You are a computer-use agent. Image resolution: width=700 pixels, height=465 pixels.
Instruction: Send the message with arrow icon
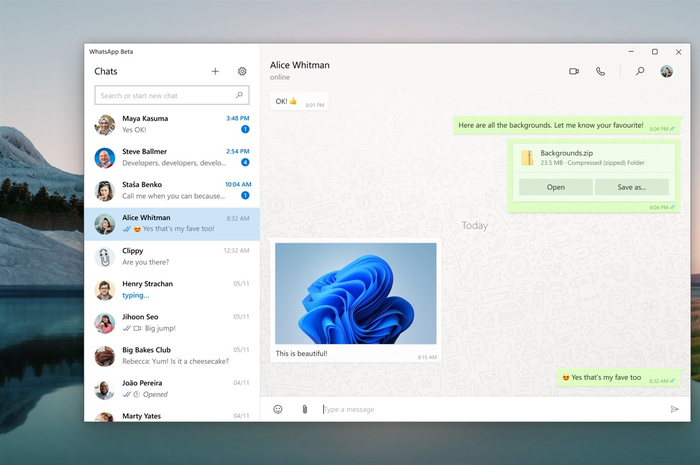coord(675,409)
